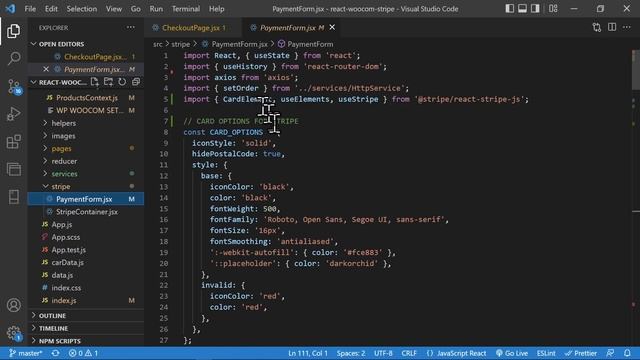The height and width of the screenshot is (360, 640).
Task: Open the Manage gear menu
Action: point(13,333)
